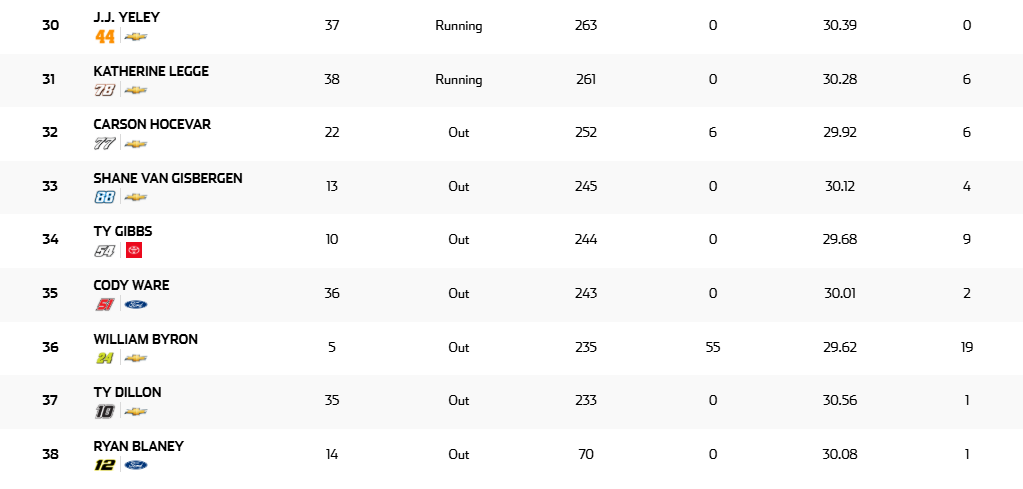The image size is (1023, 489).
Task: Open J.J. Yeley driver name
Action: click(x=126, y=17)
